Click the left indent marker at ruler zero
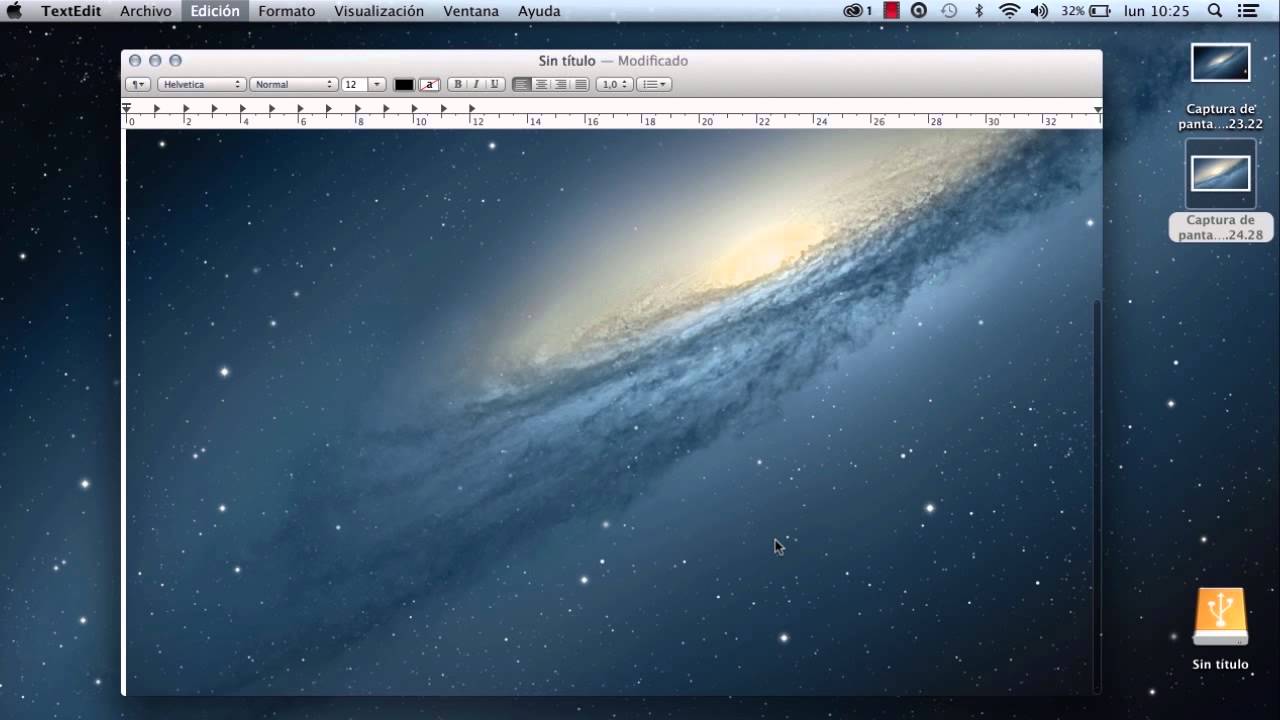The width and height of the screenshot is (1280, 720). (x=127, y=108)
